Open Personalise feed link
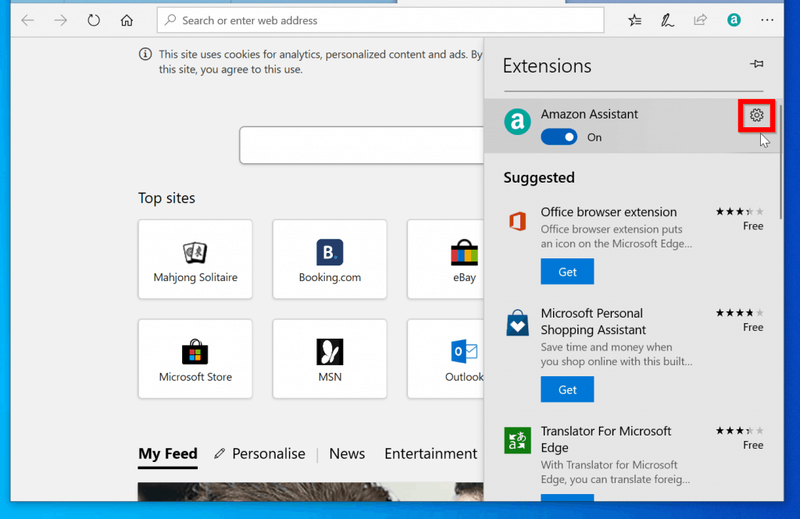This screenshot has height=519, width=800. (260, 454)
